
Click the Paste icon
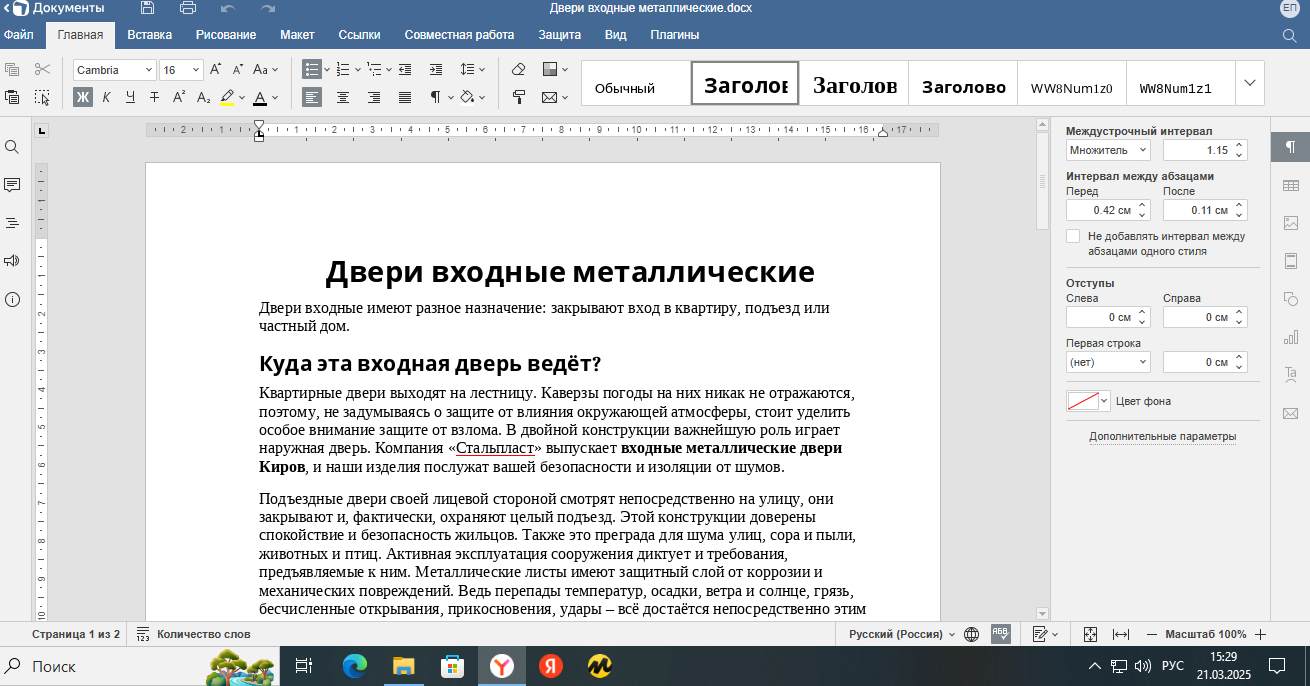[x=12, y=97]
